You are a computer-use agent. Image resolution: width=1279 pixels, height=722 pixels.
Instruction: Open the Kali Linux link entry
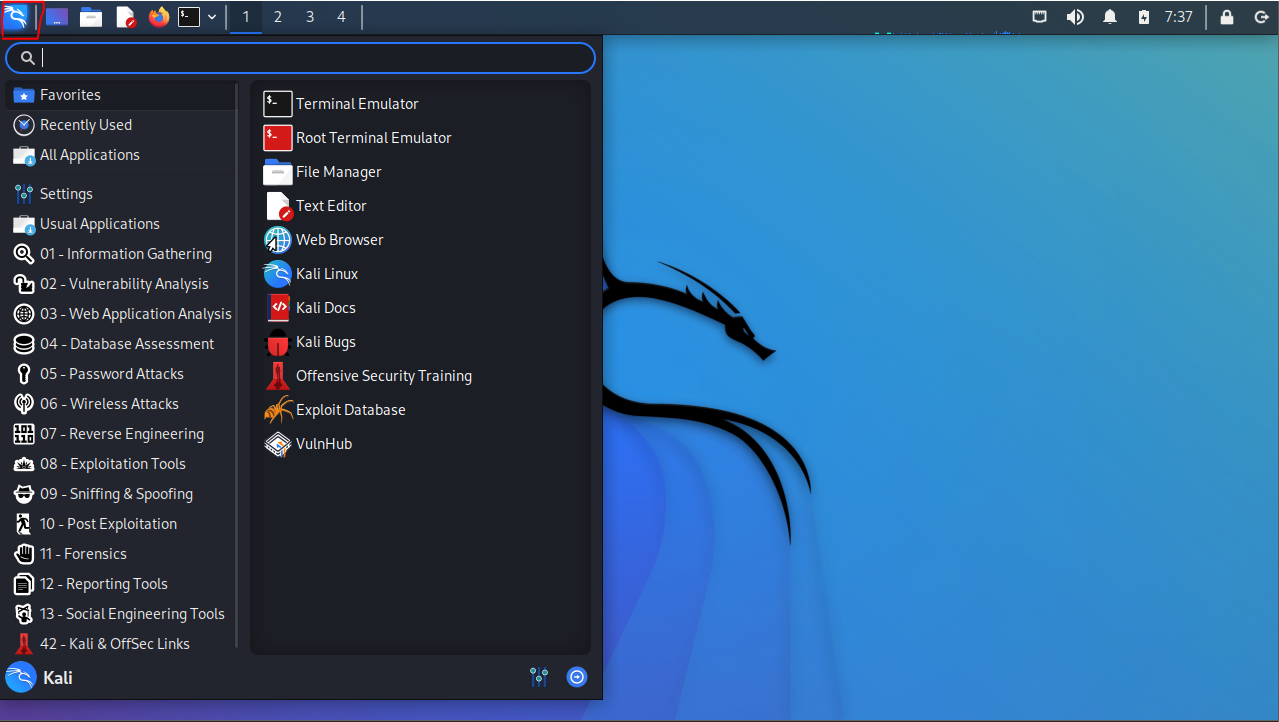421,274
